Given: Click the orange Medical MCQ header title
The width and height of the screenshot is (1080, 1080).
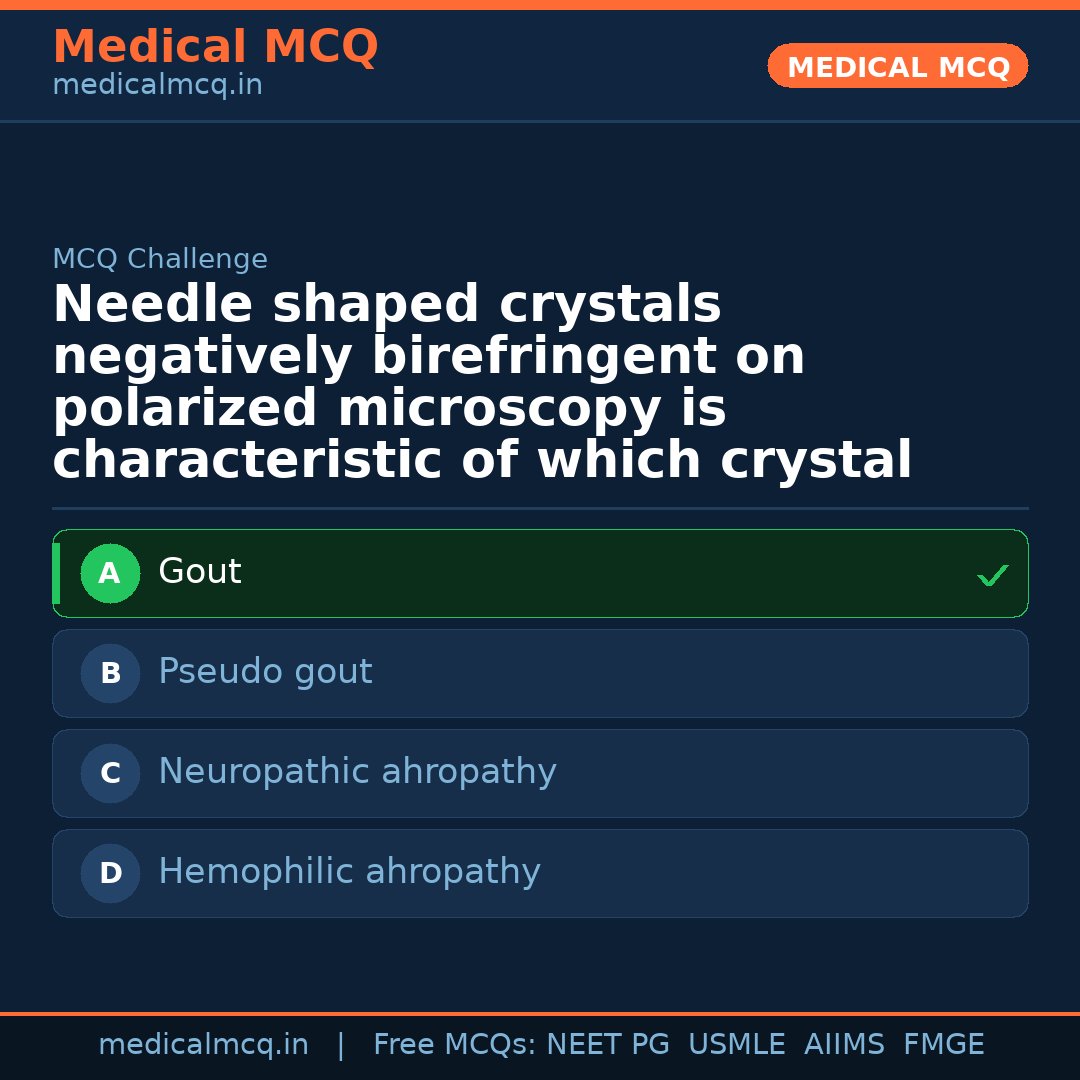Looking at the screenshot, I should tap(215, 47).
